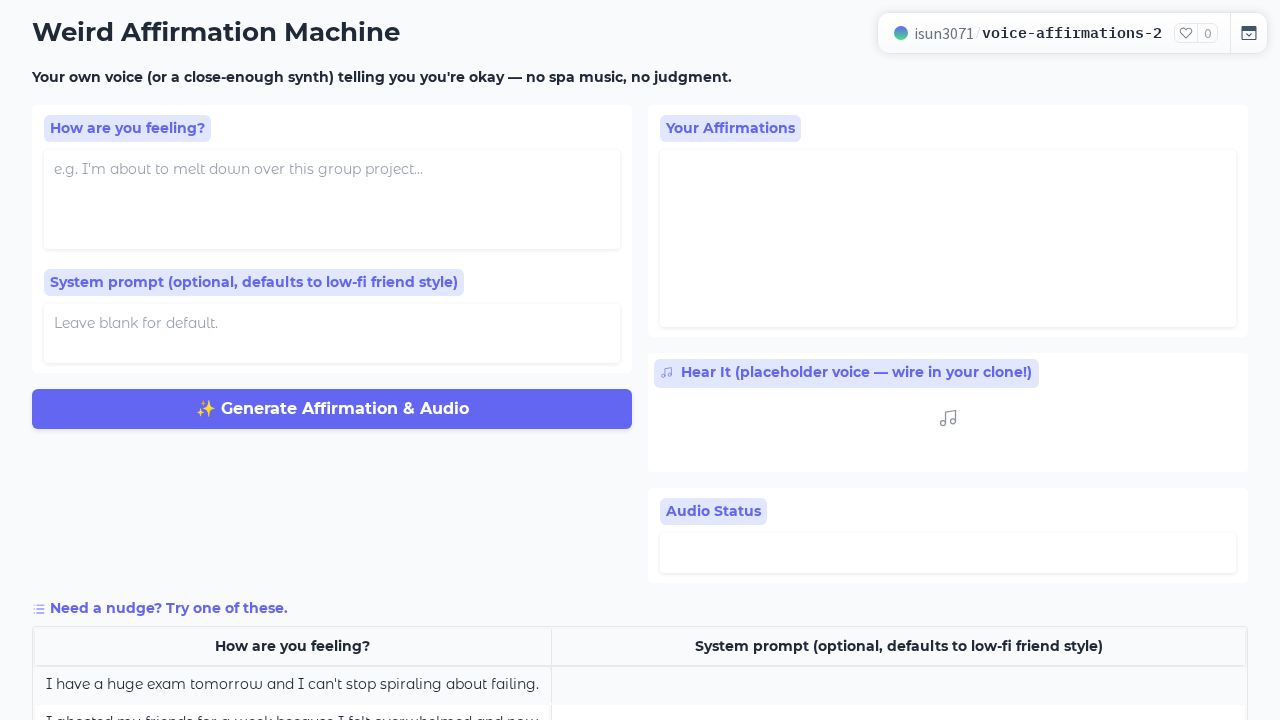Screen dimensions: 1280x720
Task: Click the Your Affirmations output box
Action: click(948, 239)
